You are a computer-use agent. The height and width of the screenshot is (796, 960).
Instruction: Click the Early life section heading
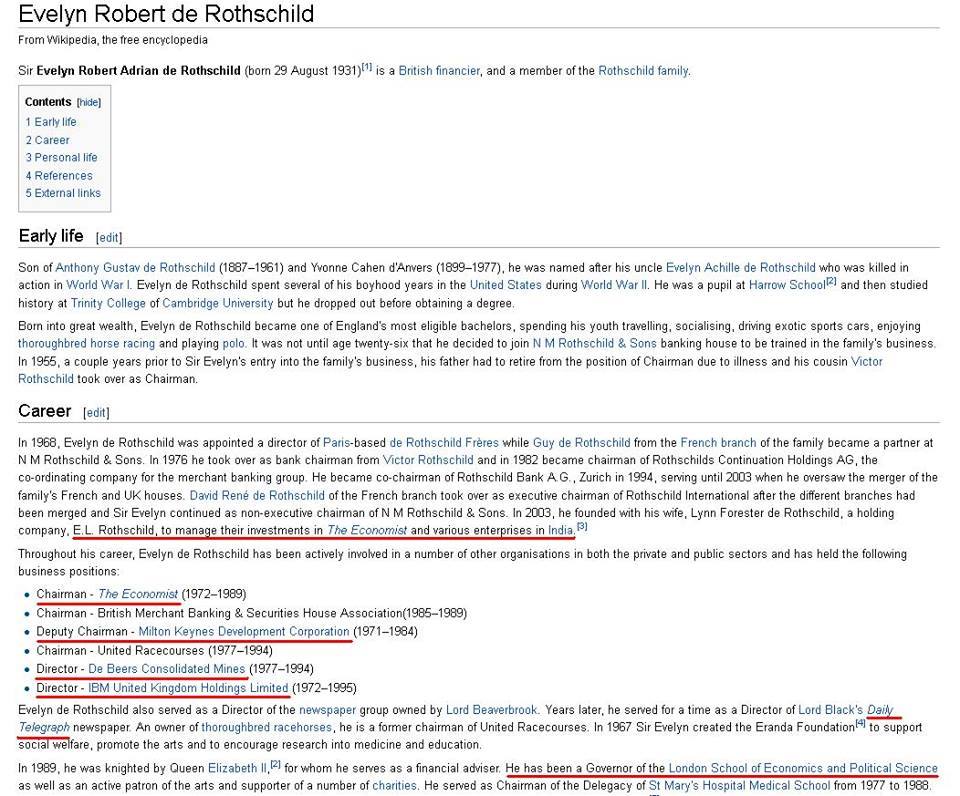[51, 236]
